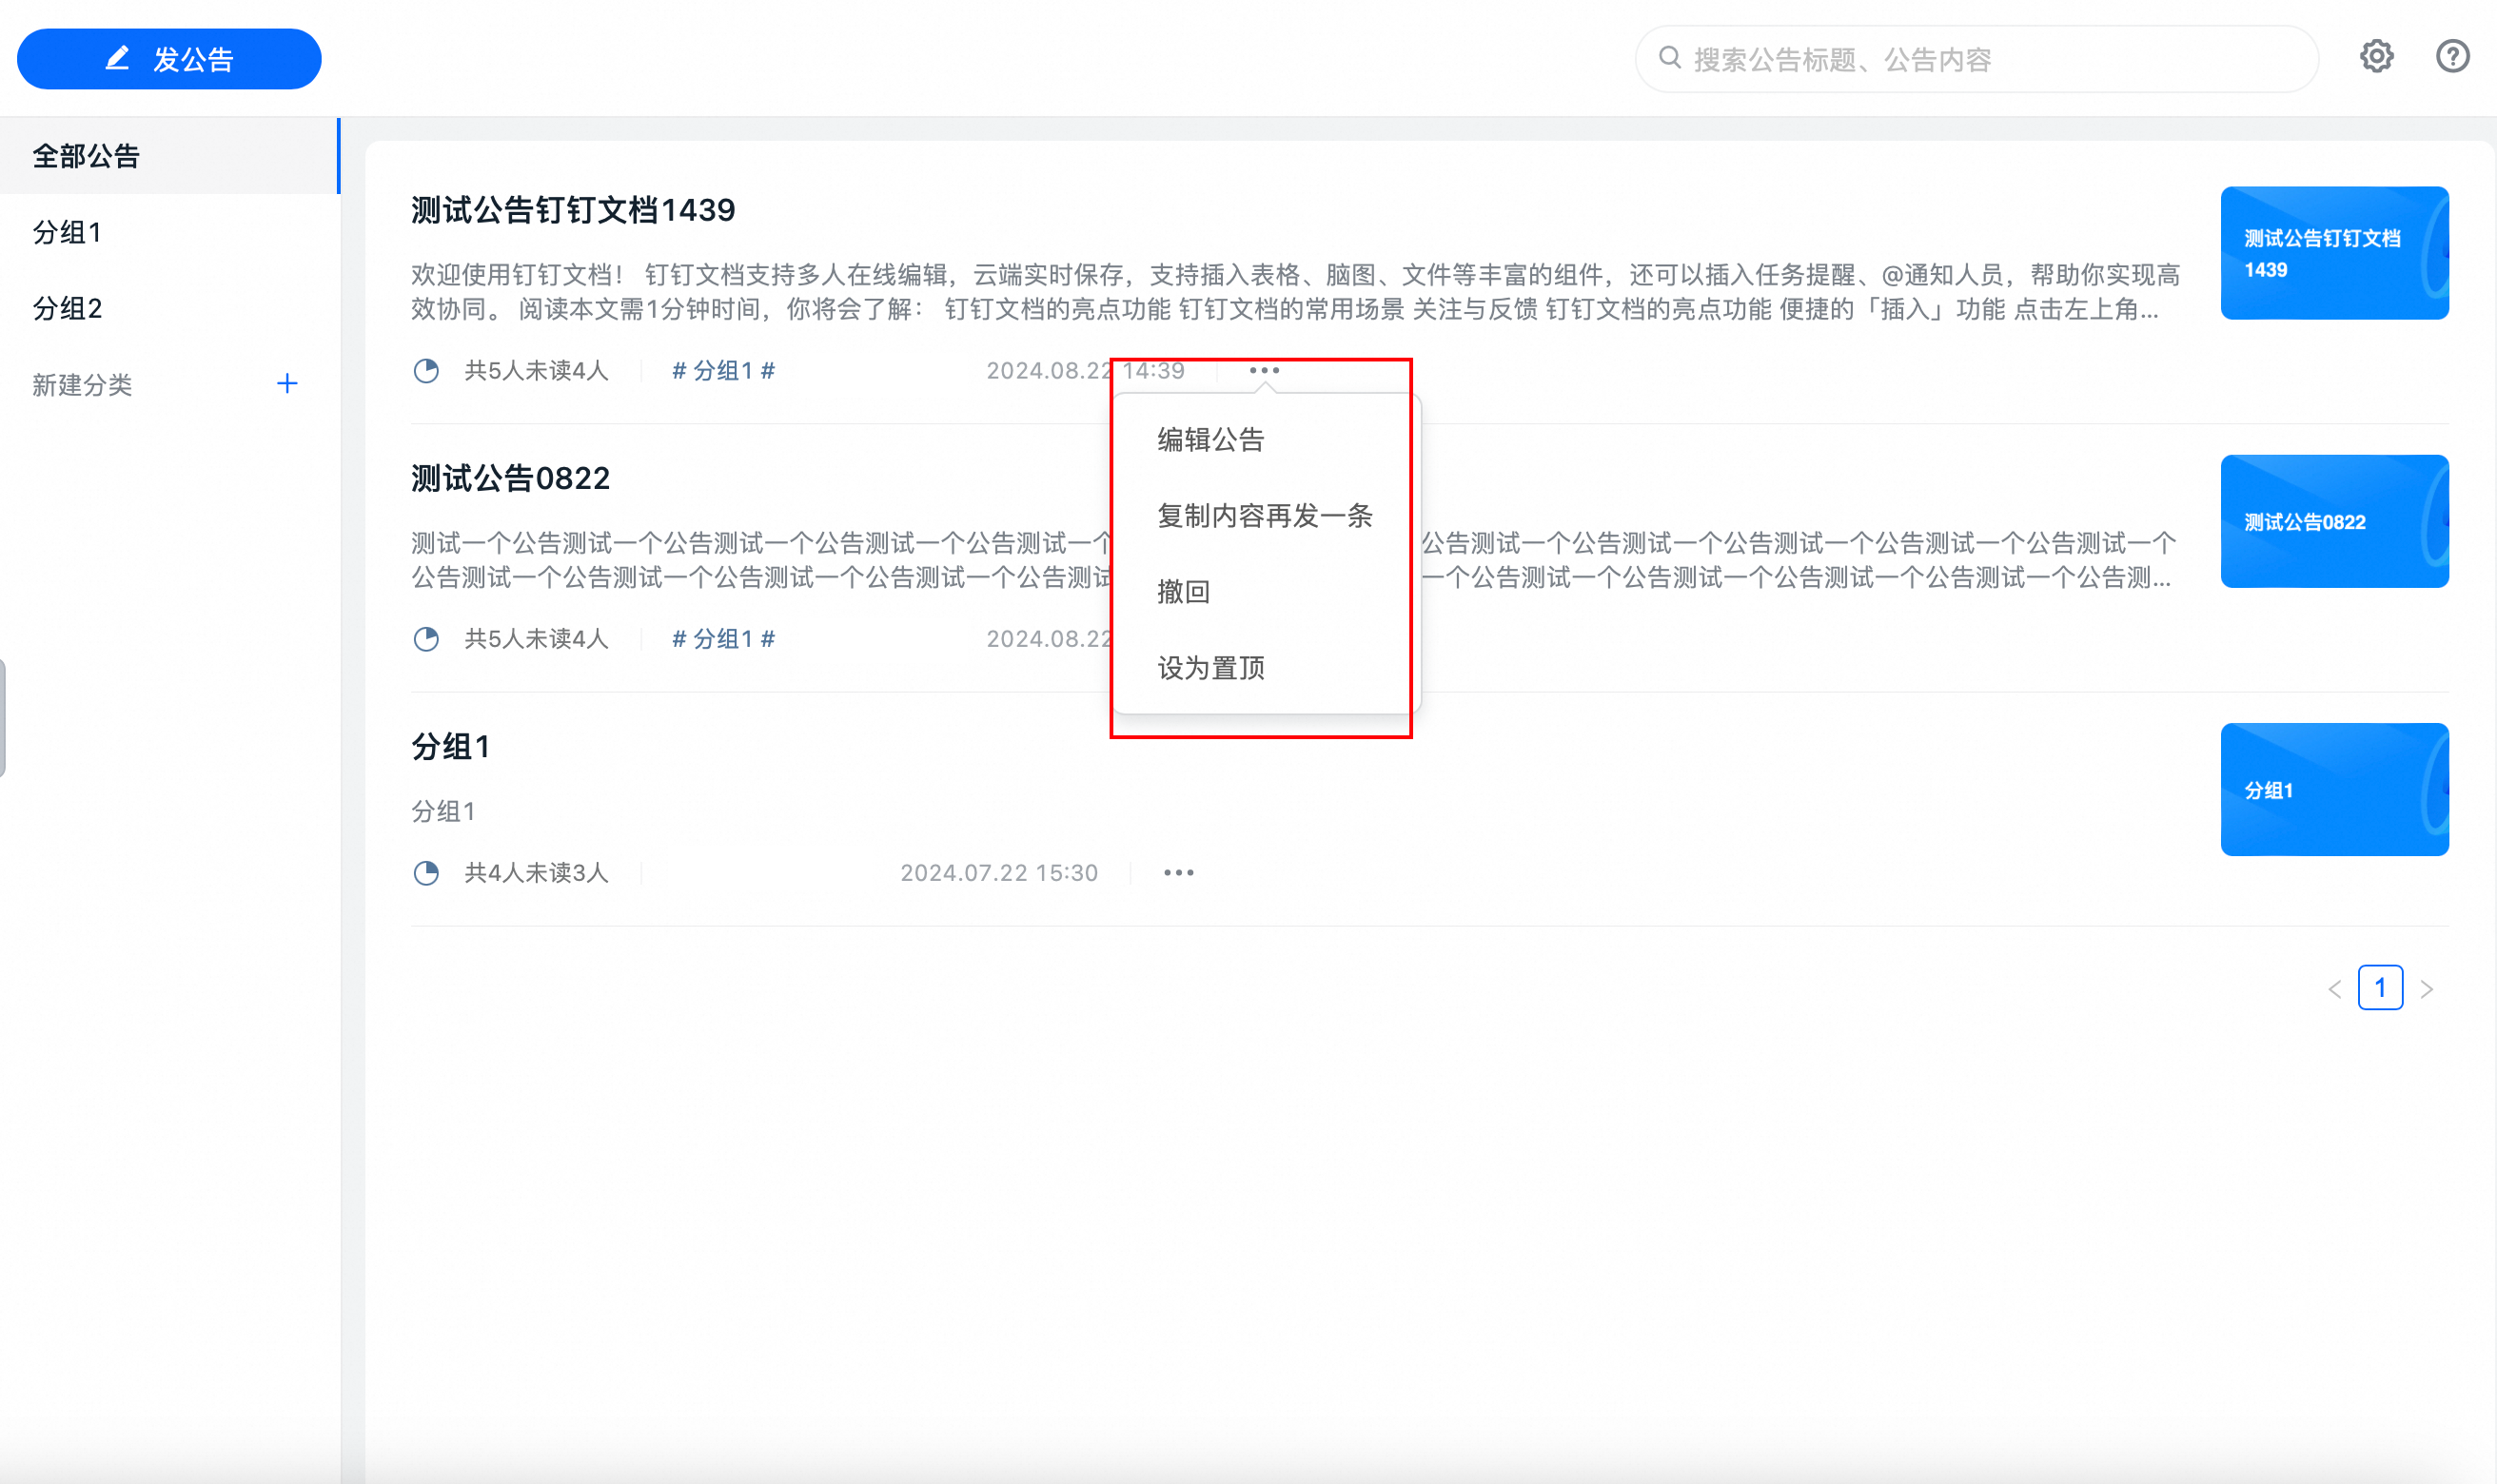Go to next page arrow
2497x1484 pixels.
2426,989
